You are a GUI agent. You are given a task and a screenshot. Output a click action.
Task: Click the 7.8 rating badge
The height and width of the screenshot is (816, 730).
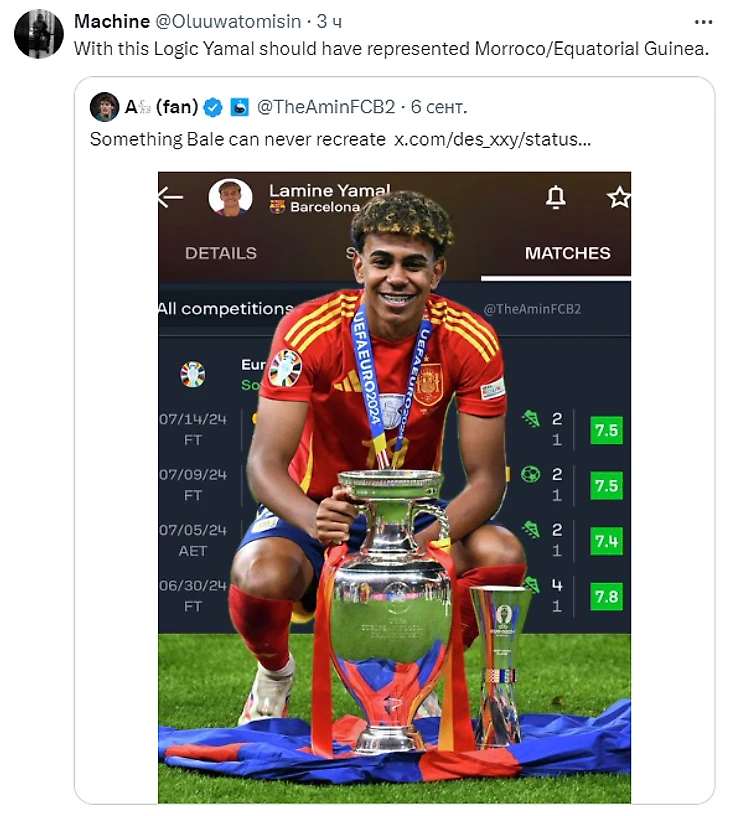coord(607,597)
